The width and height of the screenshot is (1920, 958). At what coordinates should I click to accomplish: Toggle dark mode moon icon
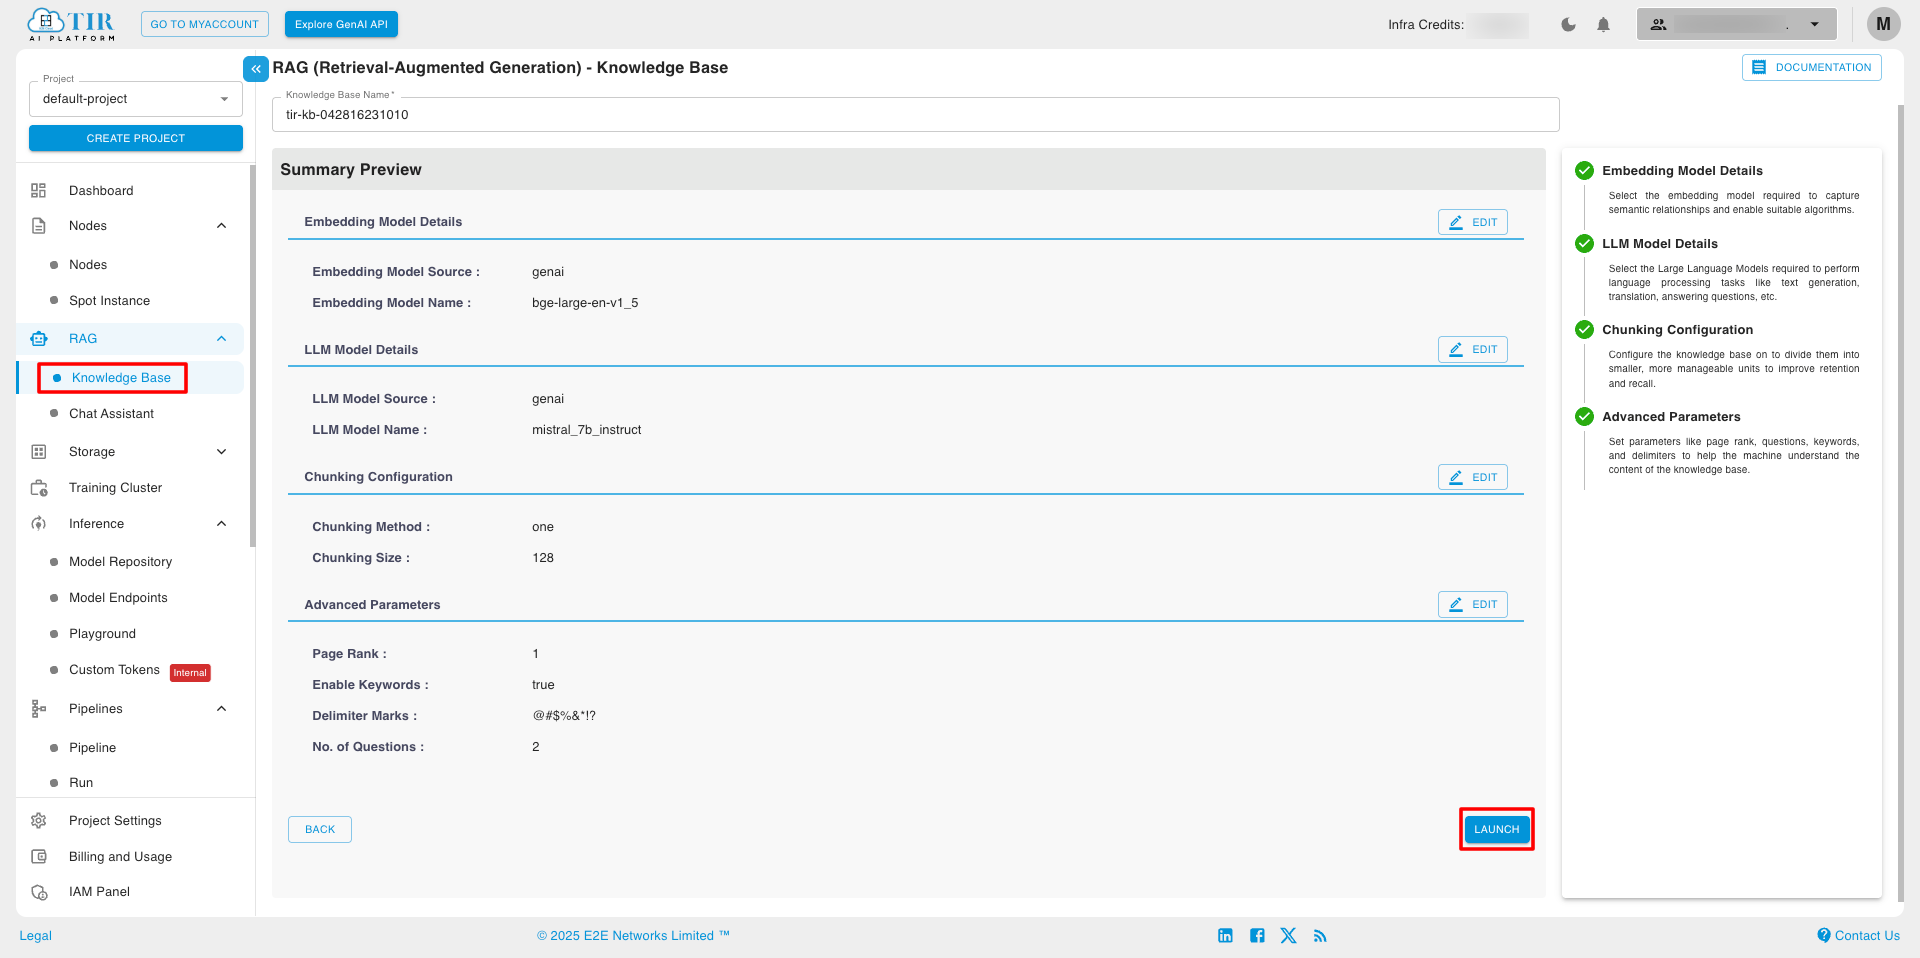pos(1568,25)
